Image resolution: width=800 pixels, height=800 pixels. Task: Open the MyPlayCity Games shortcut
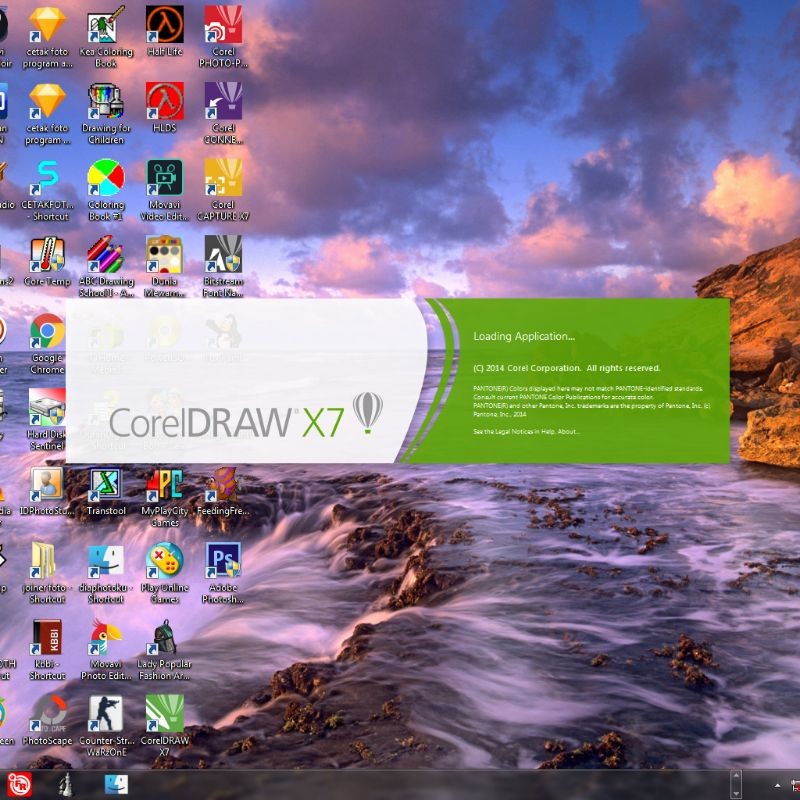[165, 496]
